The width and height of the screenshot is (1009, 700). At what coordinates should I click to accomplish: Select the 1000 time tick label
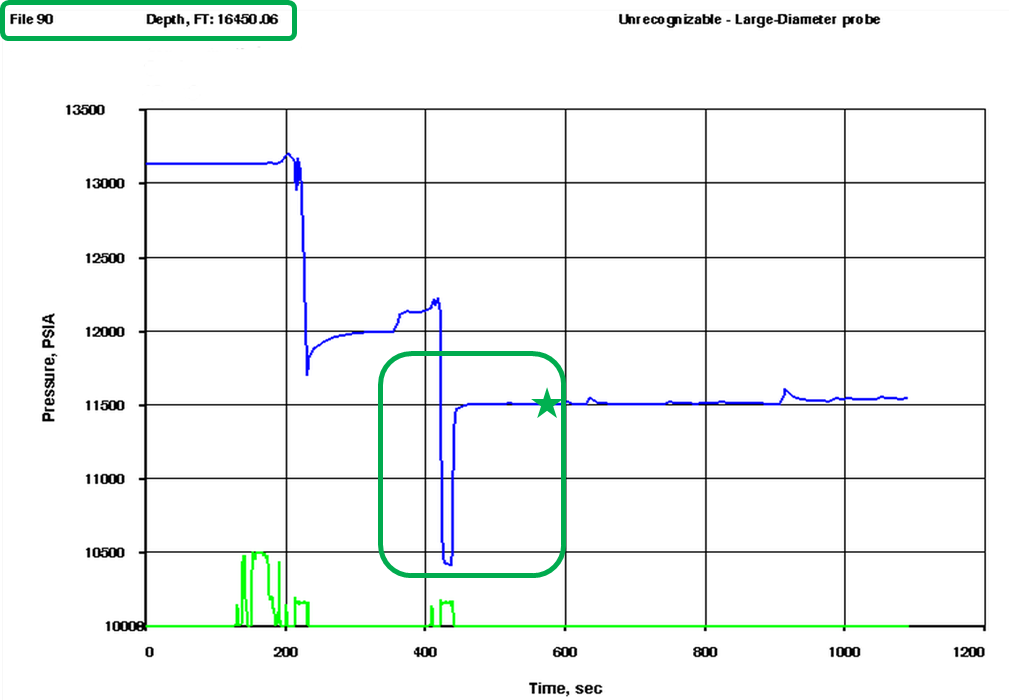pos(844,652)
